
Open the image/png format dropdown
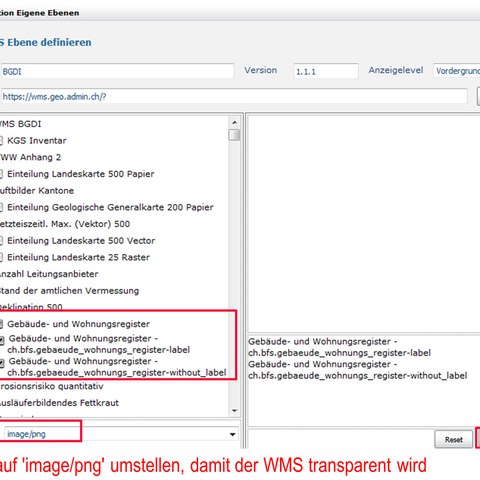click(232, 434)
